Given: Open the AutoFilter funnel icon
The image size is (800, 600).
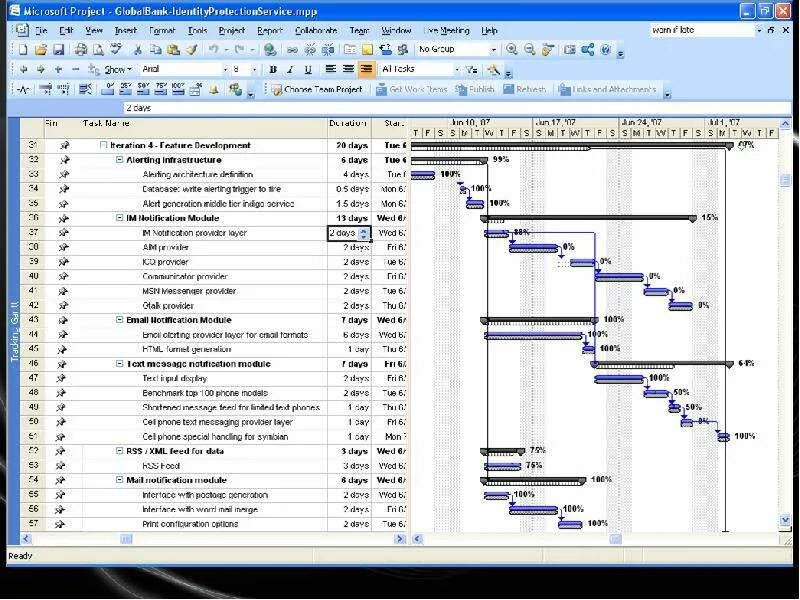Looking at the screenshot, I should coord(471,69).
